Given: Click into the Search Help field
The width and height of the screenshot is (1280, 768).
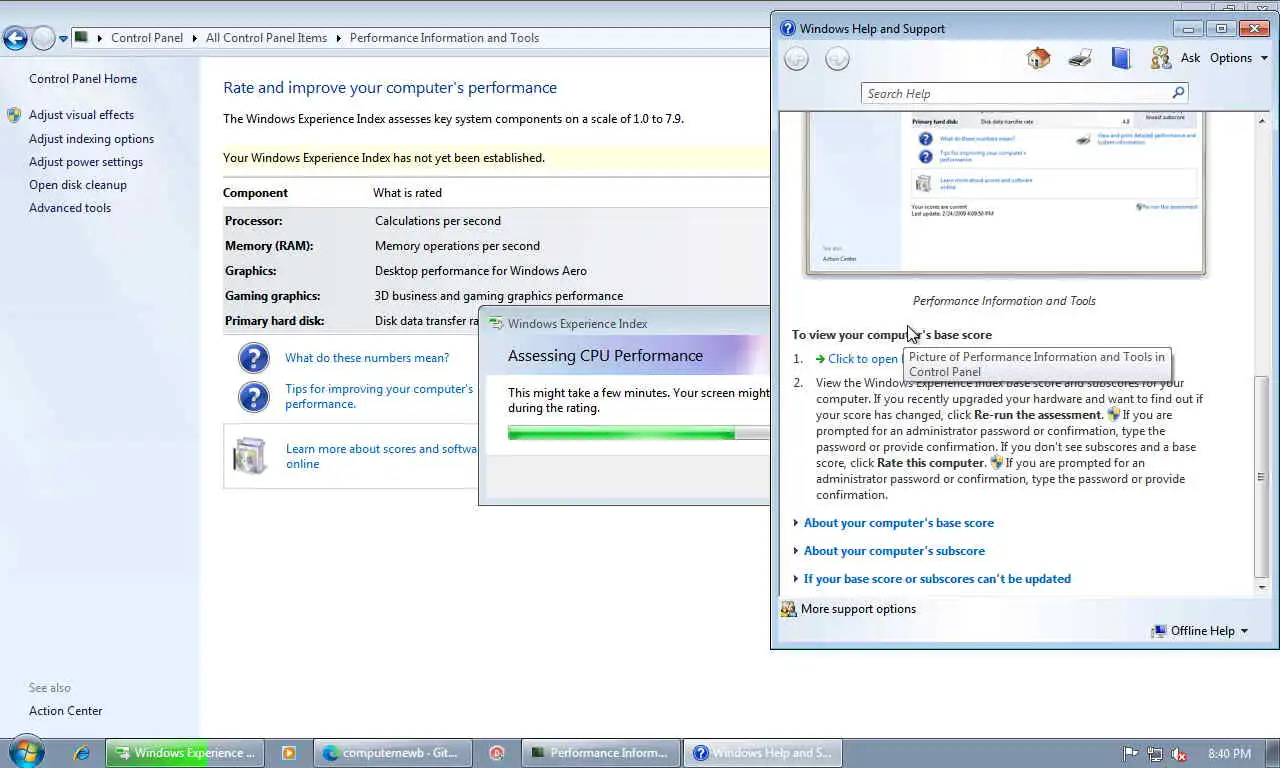Looking at the screenshot, I should [1015, 93].
